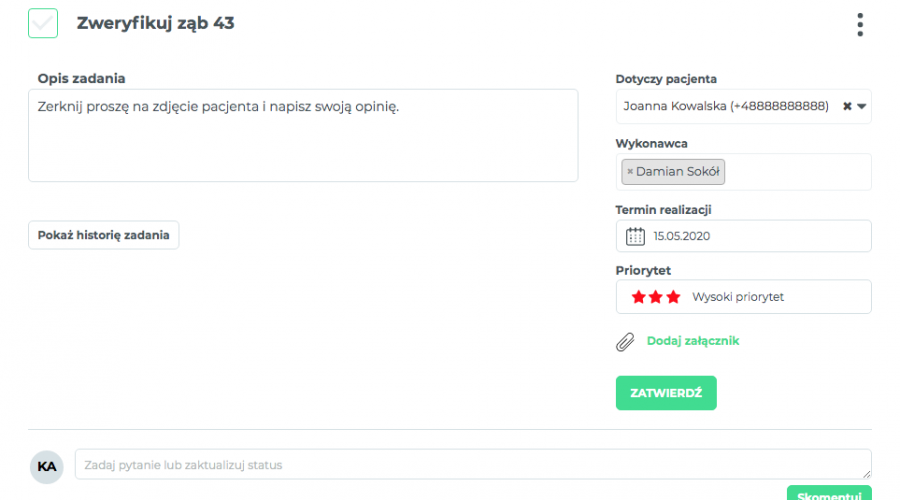Select the third red priority star

coord(673,297)
